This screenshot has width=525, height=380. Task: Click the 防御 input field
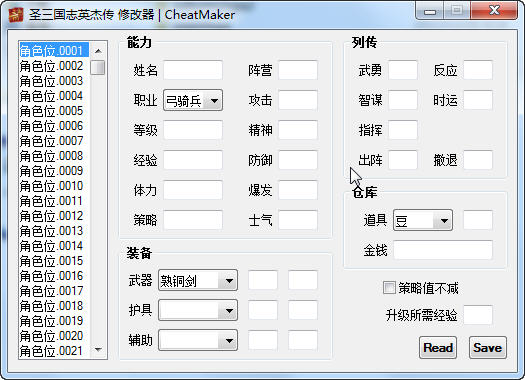[x=298, y=160]
